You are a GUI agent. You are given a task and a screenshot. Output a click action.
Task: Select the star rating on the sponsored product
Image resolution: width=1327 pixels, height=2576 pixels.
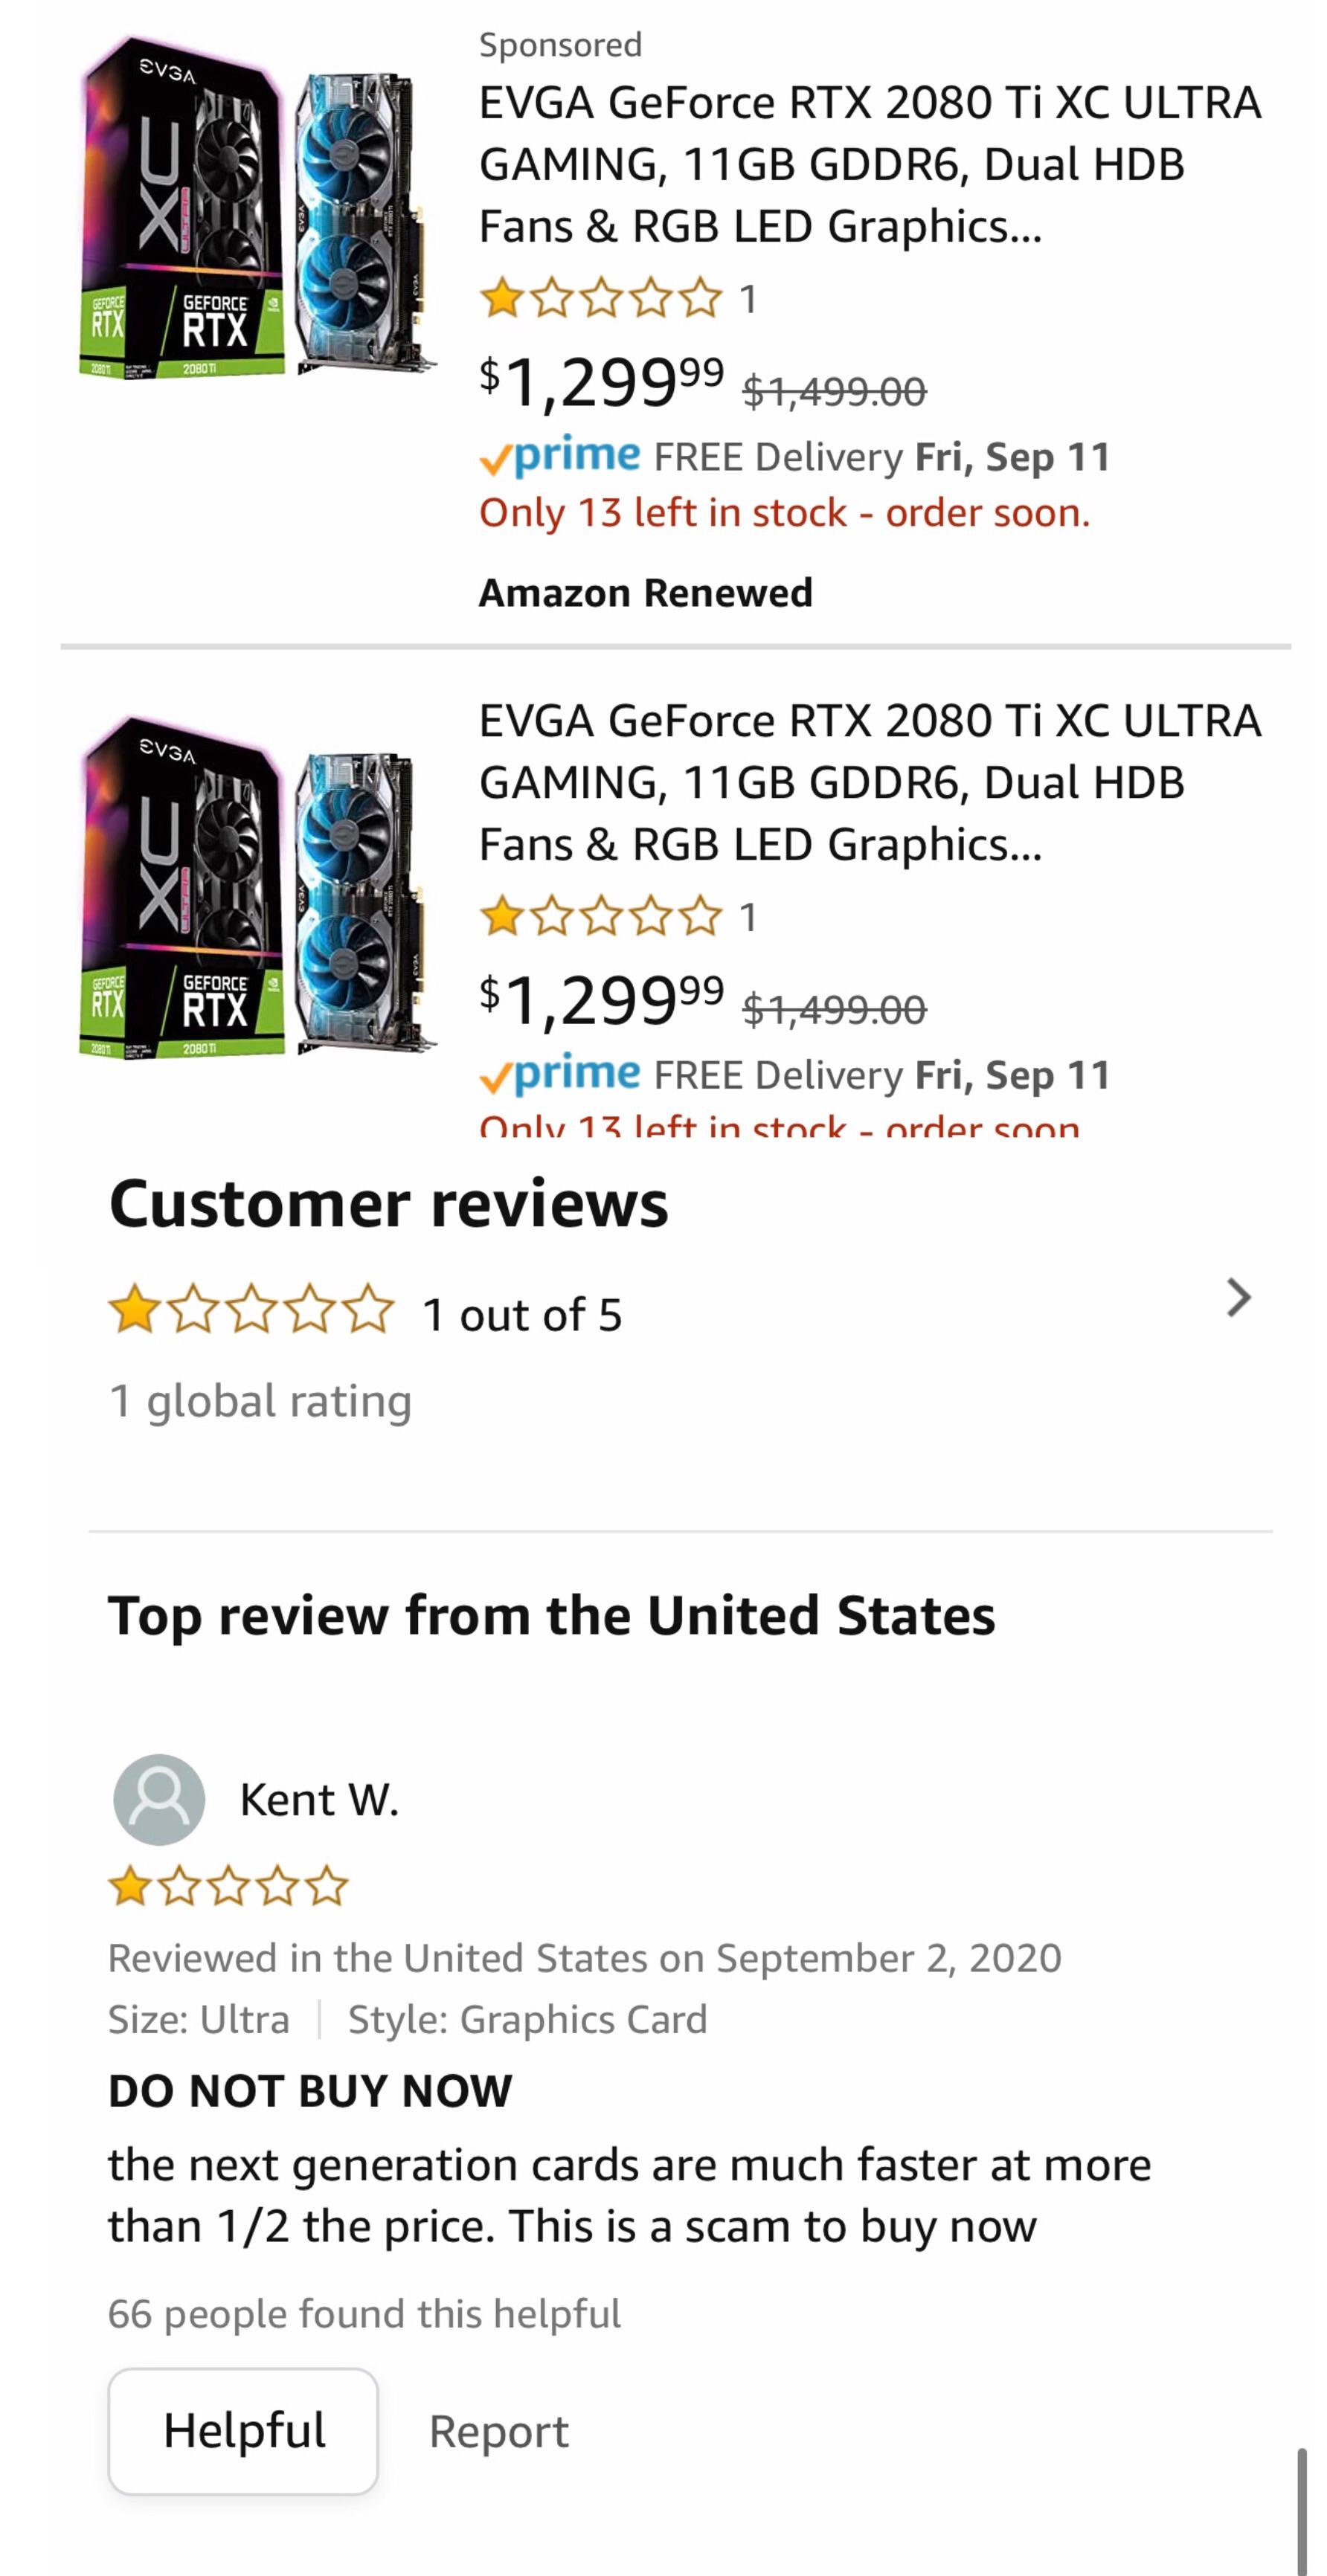[595, 298]
